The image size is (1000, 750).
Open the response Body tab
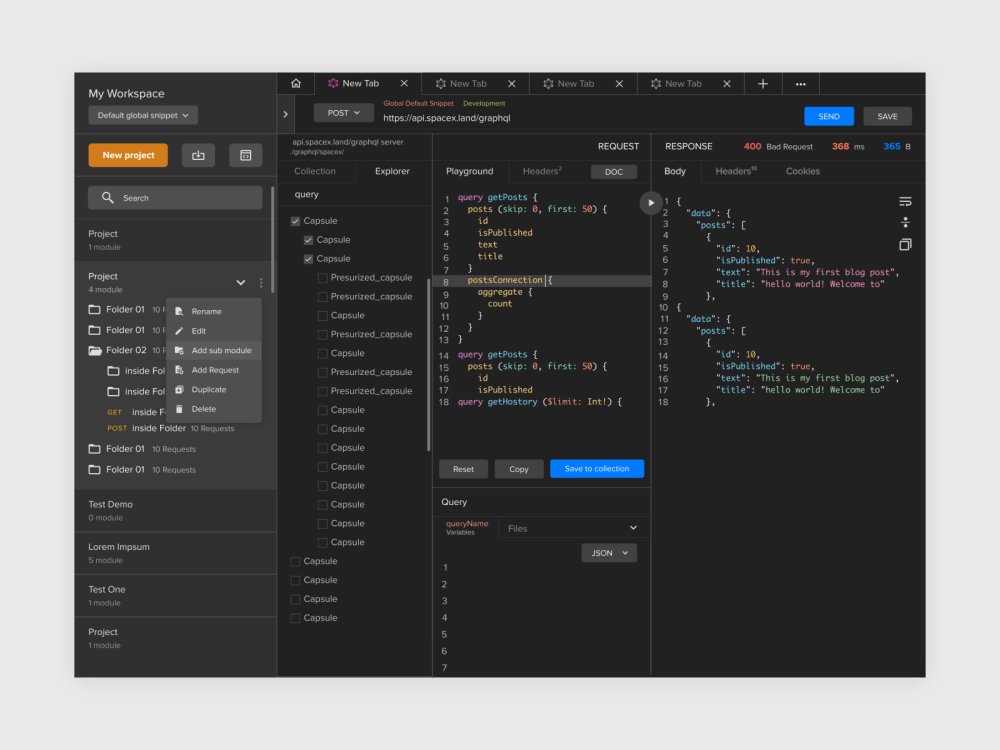[675, 171]
